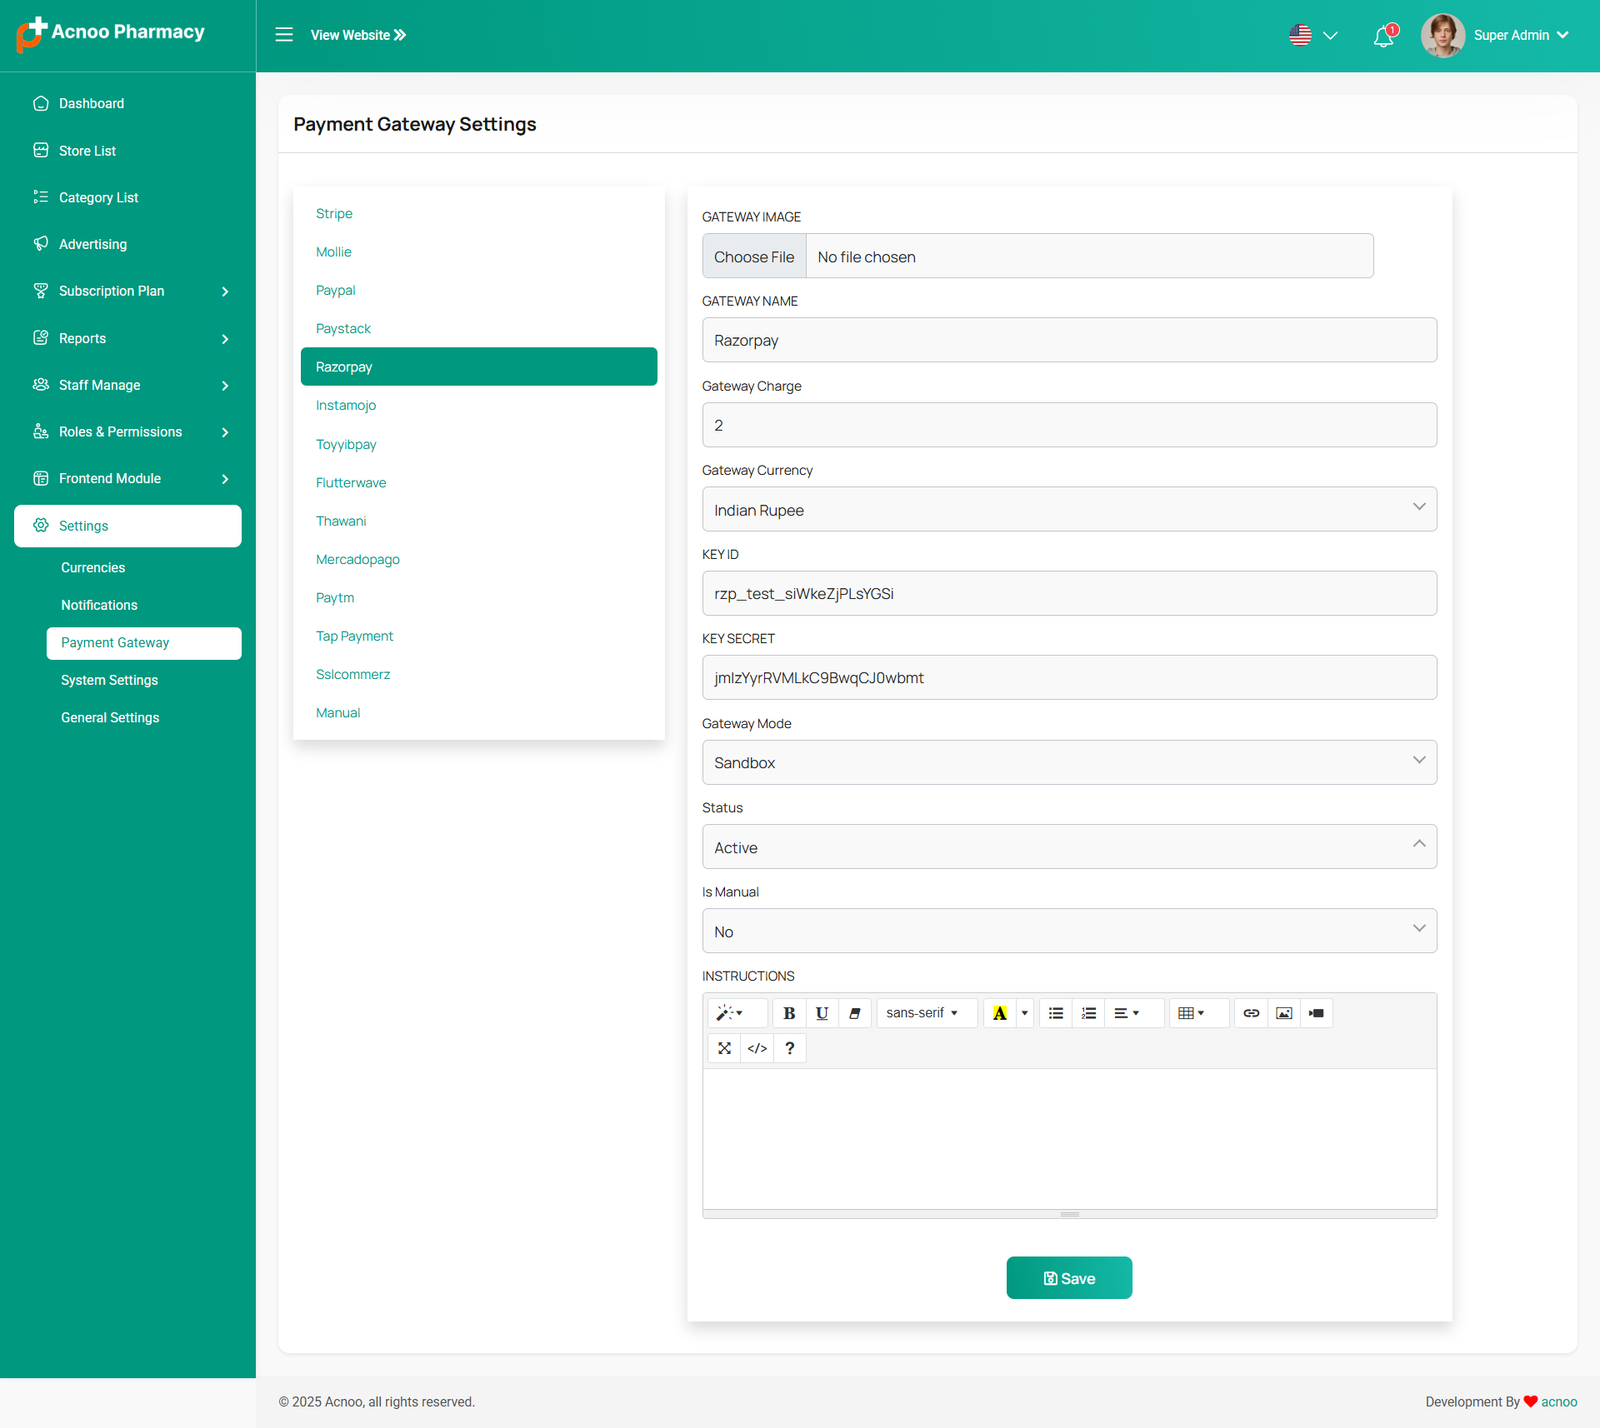This screenshot has height=1428, width=1600.
Task: Click the eraser remove-font-style icon
Action: 855,1013
